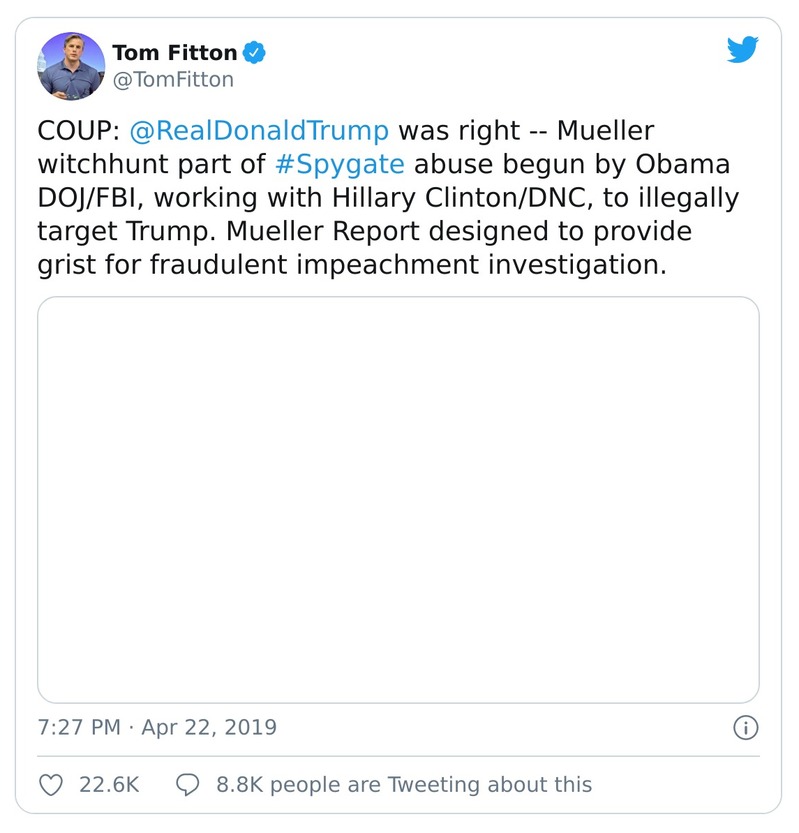Screen dimensions: 799x833
Task: Click the 7:27 PM time text
Action: 78,727
